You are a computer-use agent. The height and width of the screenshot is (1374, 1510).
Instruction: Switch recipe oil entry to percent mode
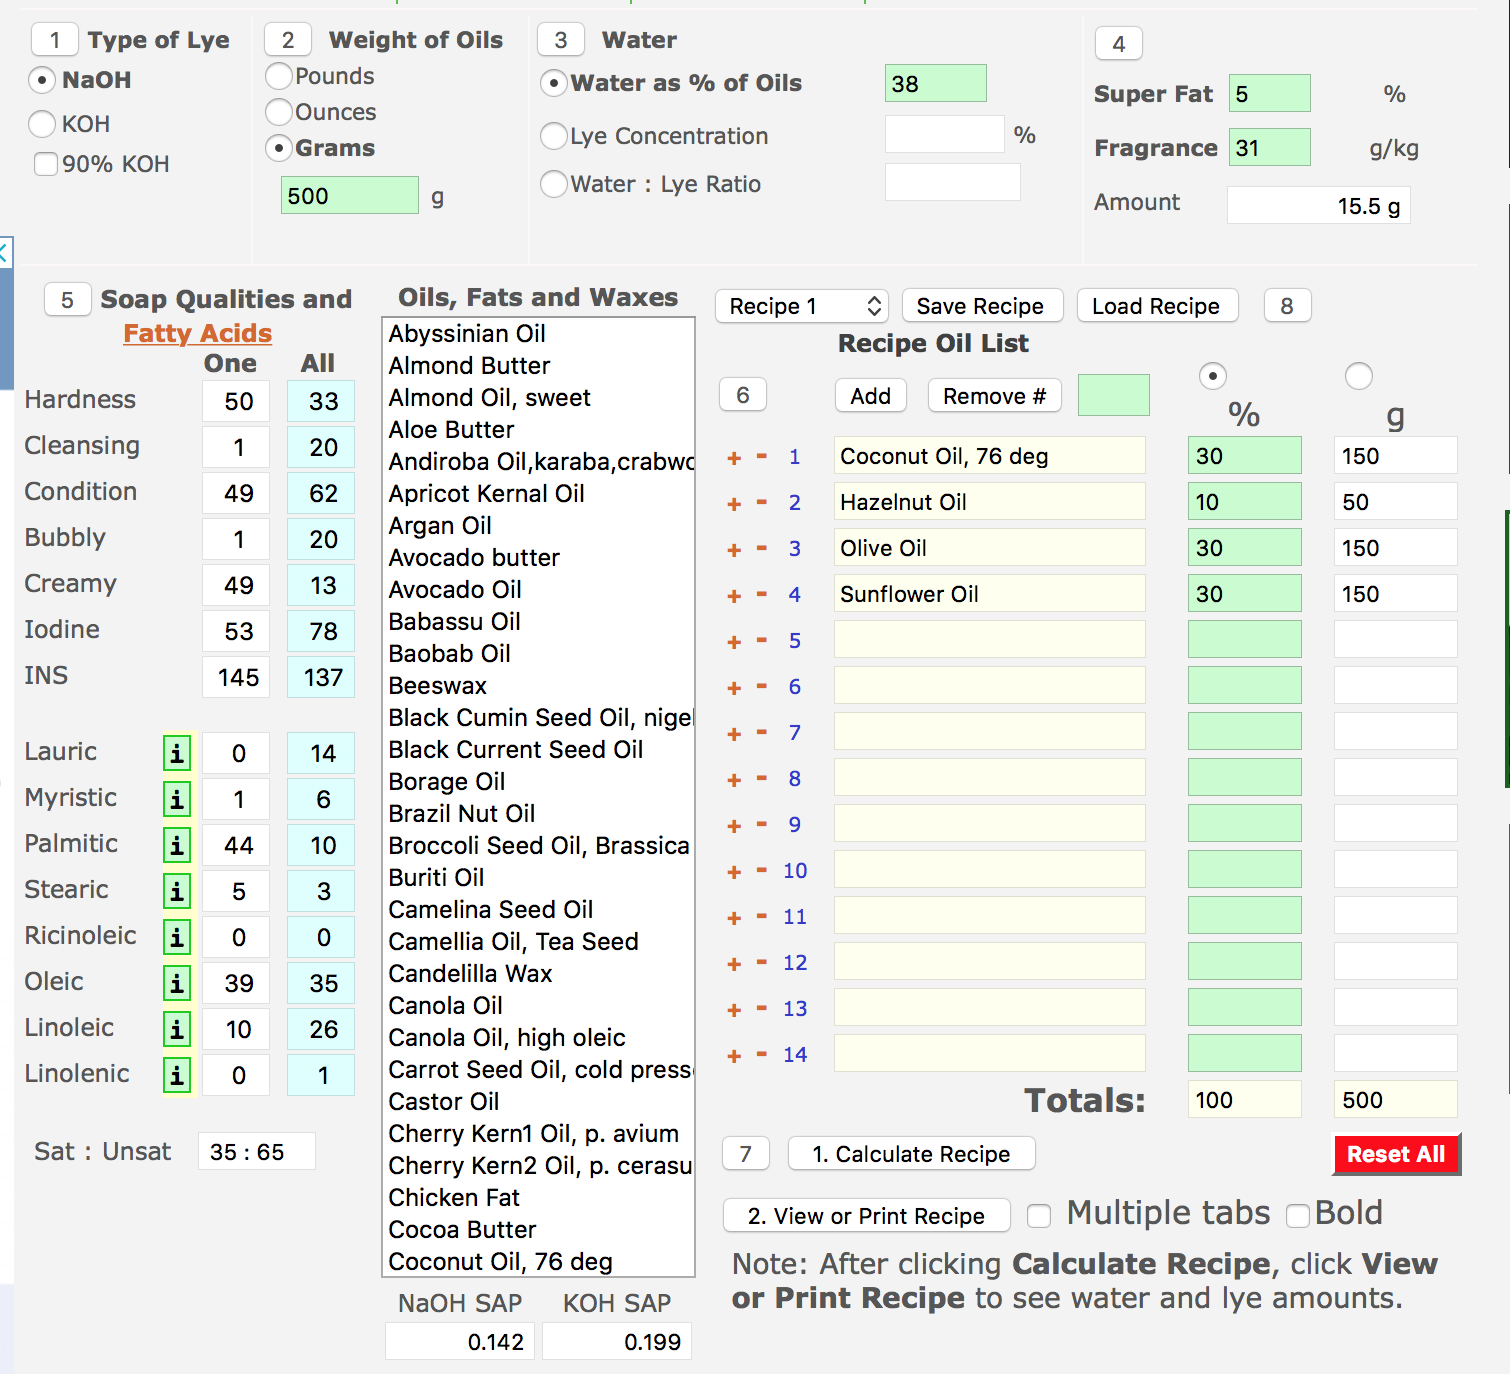pos(1212,376)
